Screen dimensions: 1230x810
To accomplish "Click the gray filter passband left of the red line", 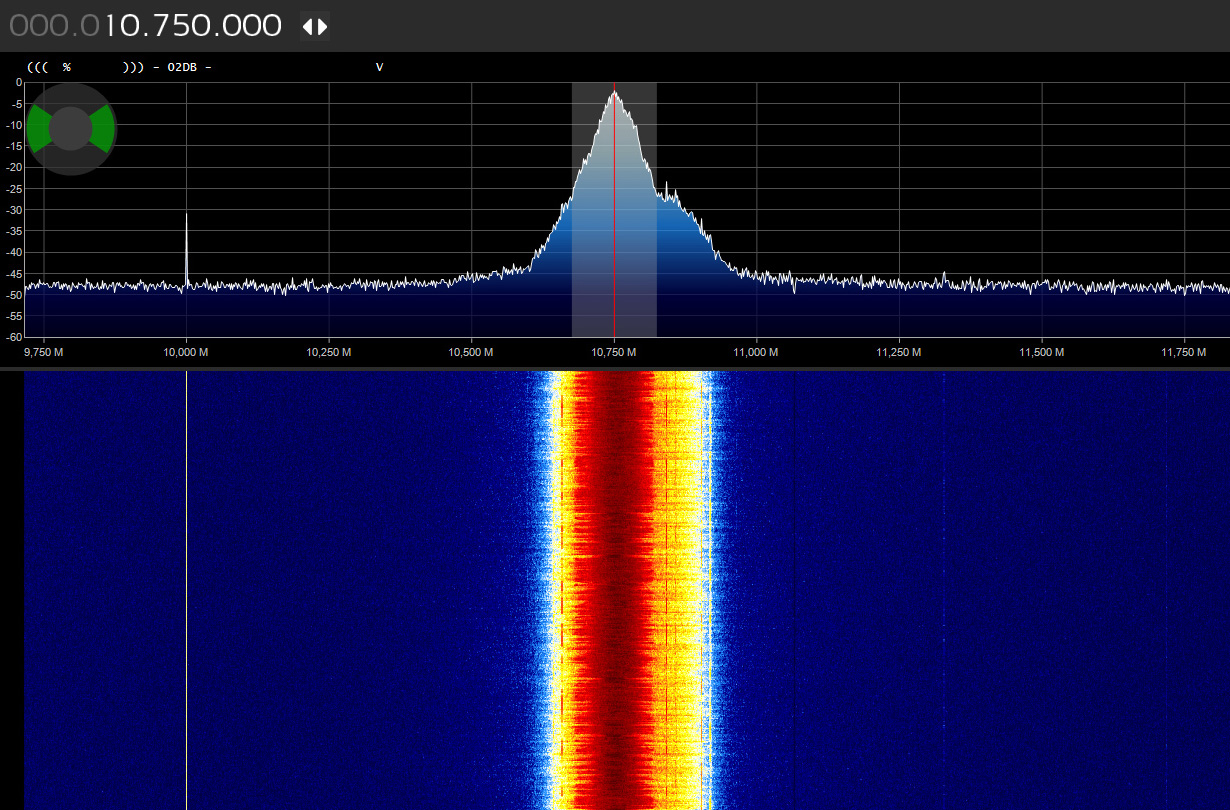I will [592, 210].
